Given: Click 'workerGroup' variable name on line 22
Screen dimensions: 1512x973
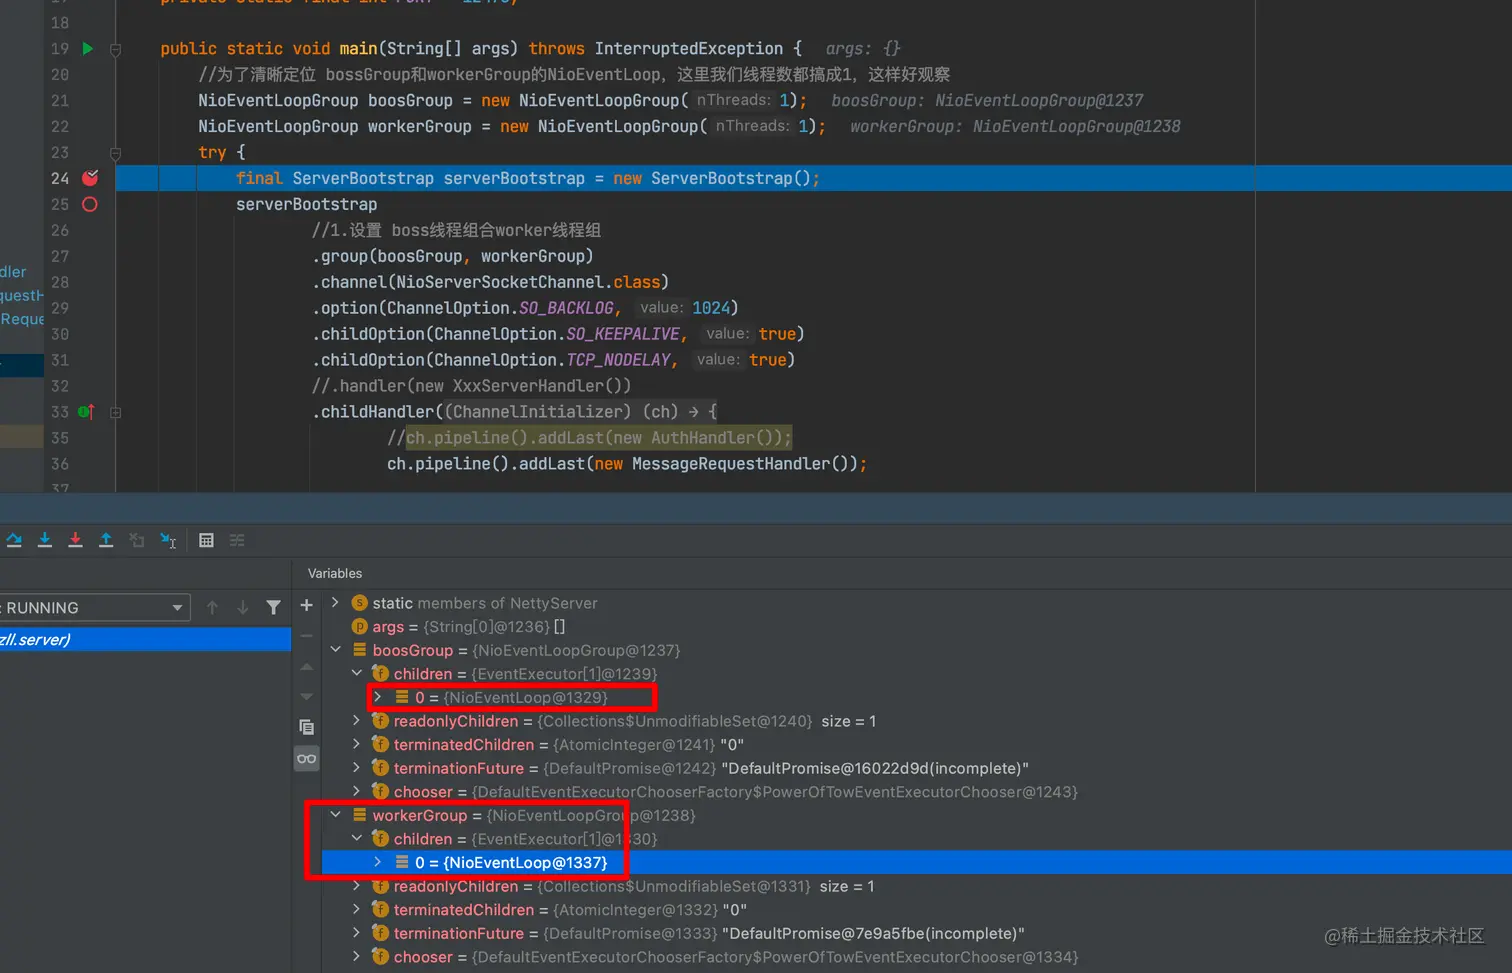Looking at the screenshot, I should click(x=420, y=126).
